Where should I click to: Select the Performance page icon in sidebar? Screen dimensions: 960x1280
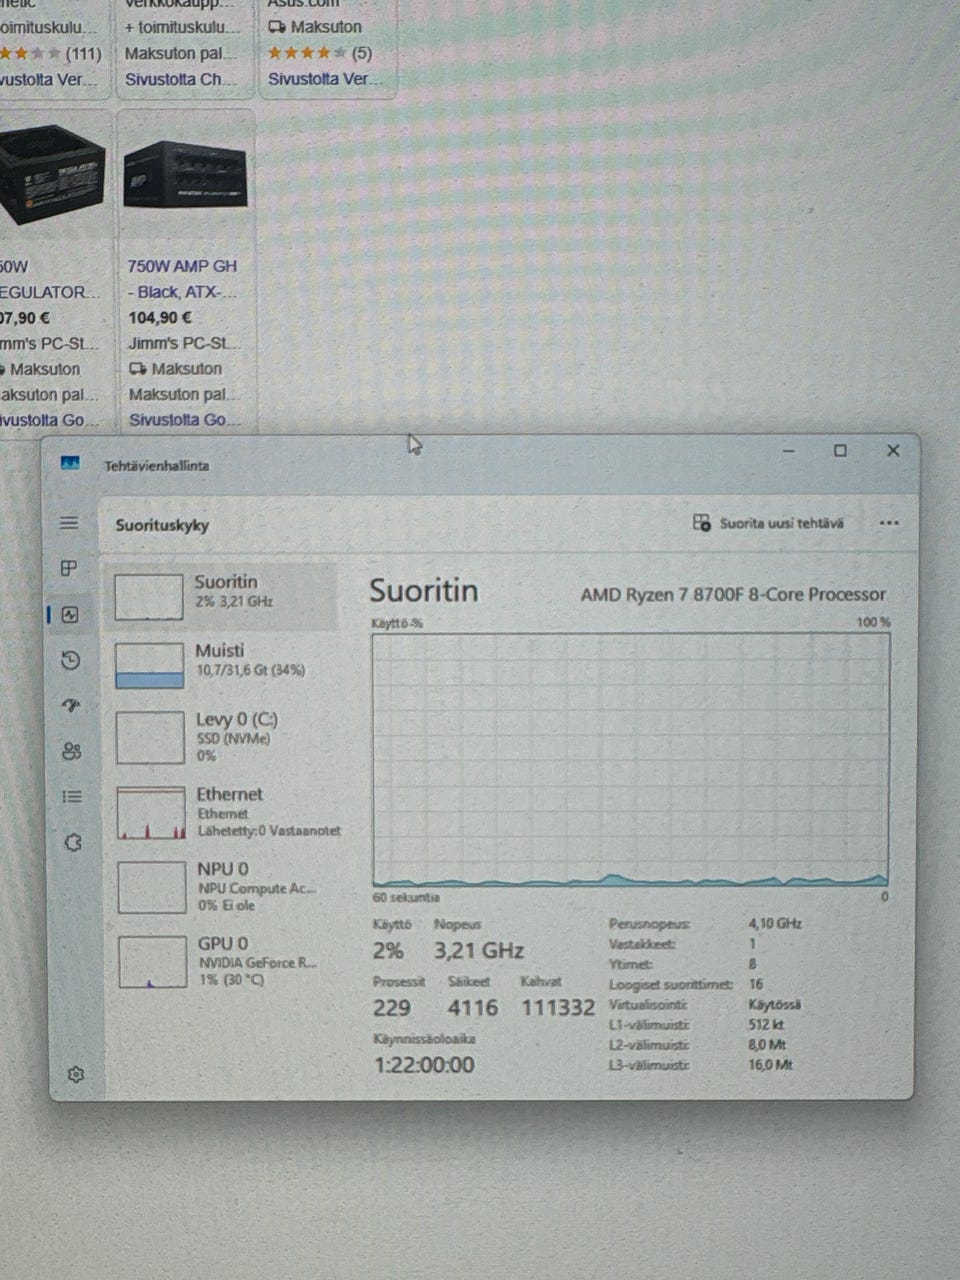coord(70,615)
